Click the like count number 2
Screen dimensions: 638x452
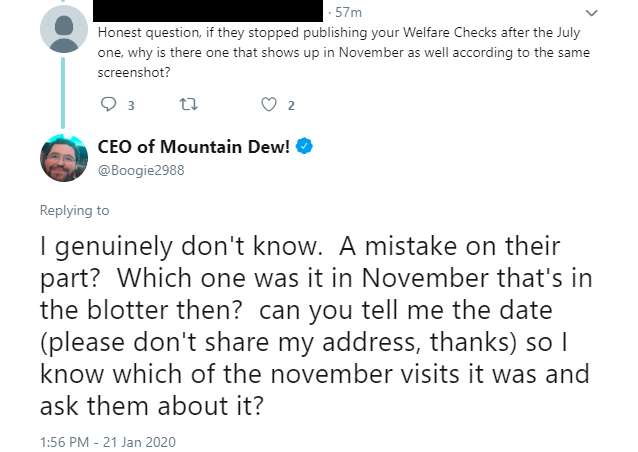[291, 106]
